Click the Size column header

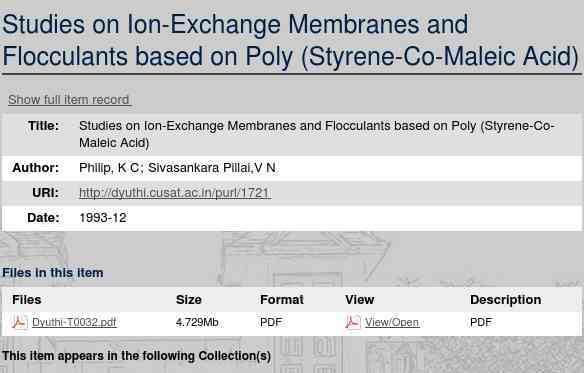pos(188,300)
